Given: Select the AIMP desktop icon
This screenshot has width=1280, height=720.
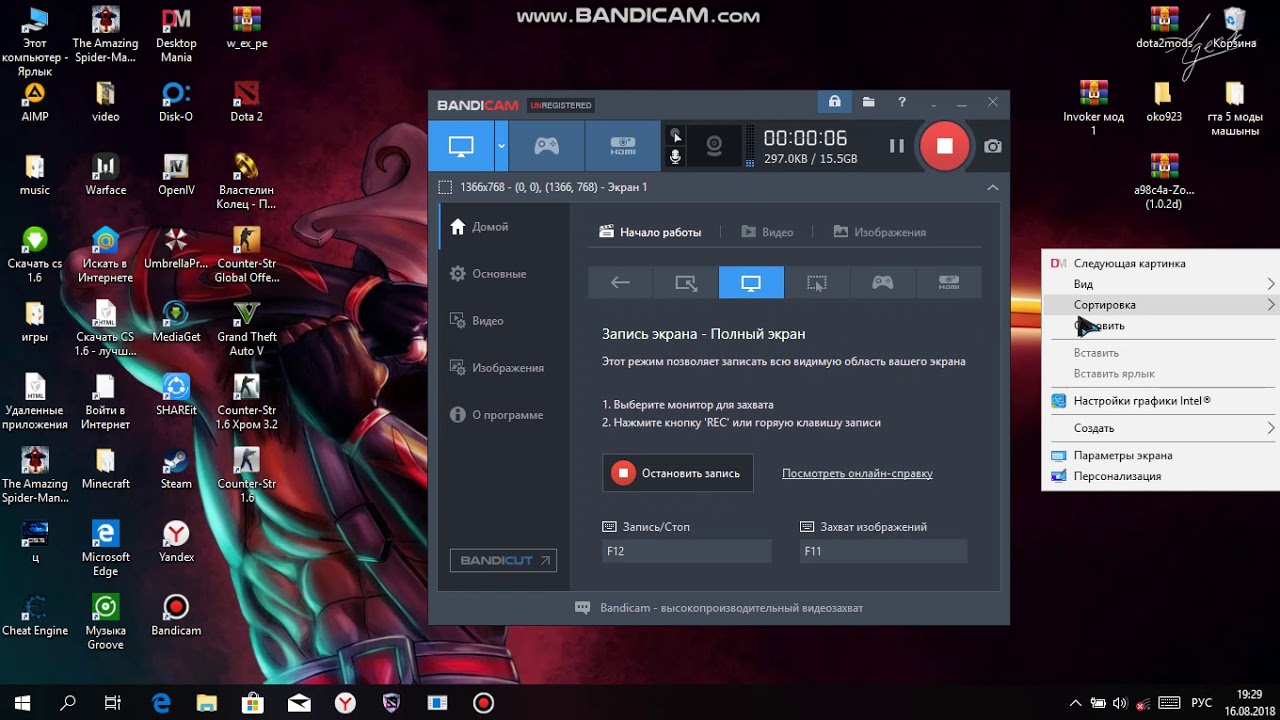Looking at the screenshot, I should [x=35, y=102].
